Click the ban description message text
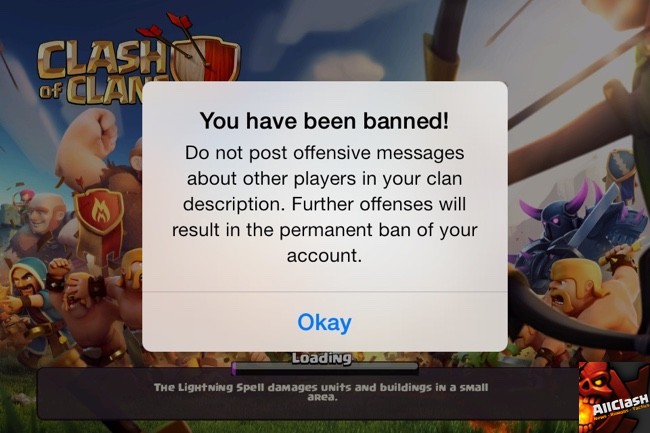Screen dimensions: 650x433 (325, 204)
